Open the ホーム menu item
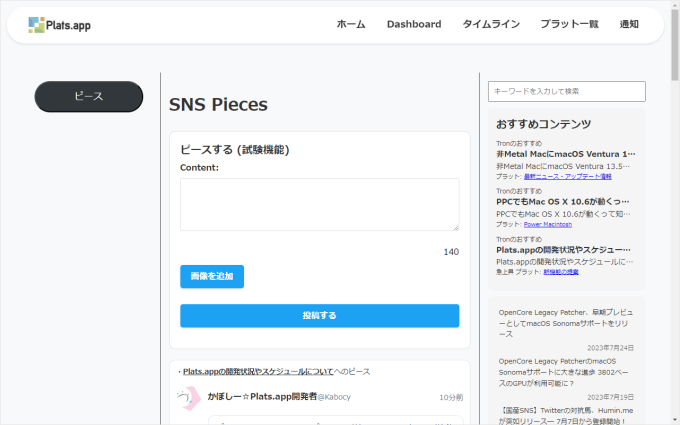680x425 pixels. click(x=351, y=24)
